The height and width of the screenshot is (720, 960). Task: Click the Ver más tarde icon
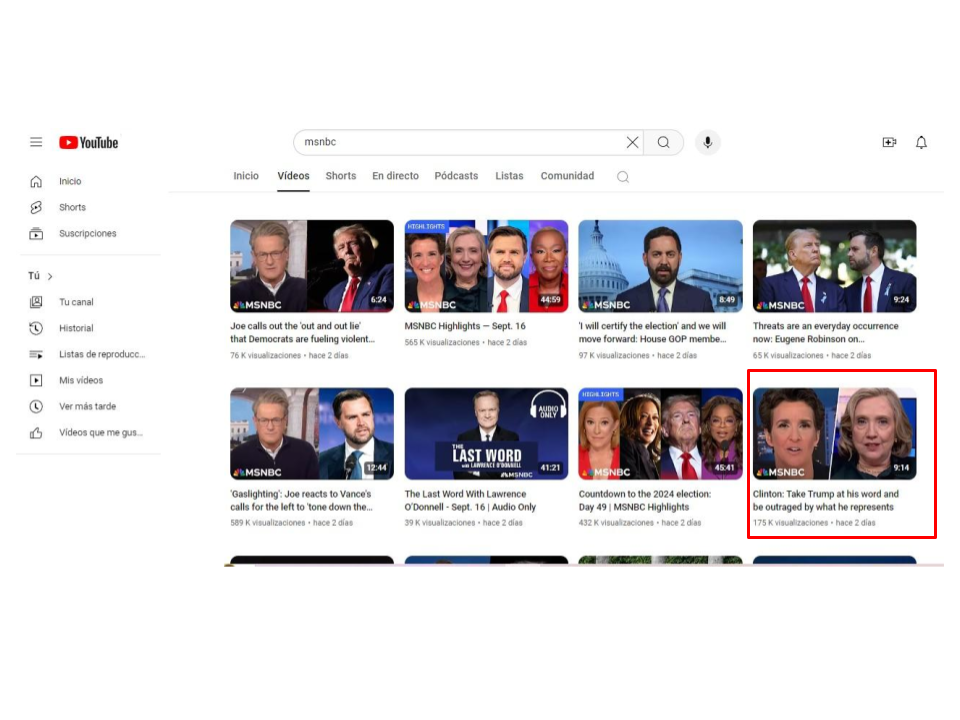pos(36,407)
